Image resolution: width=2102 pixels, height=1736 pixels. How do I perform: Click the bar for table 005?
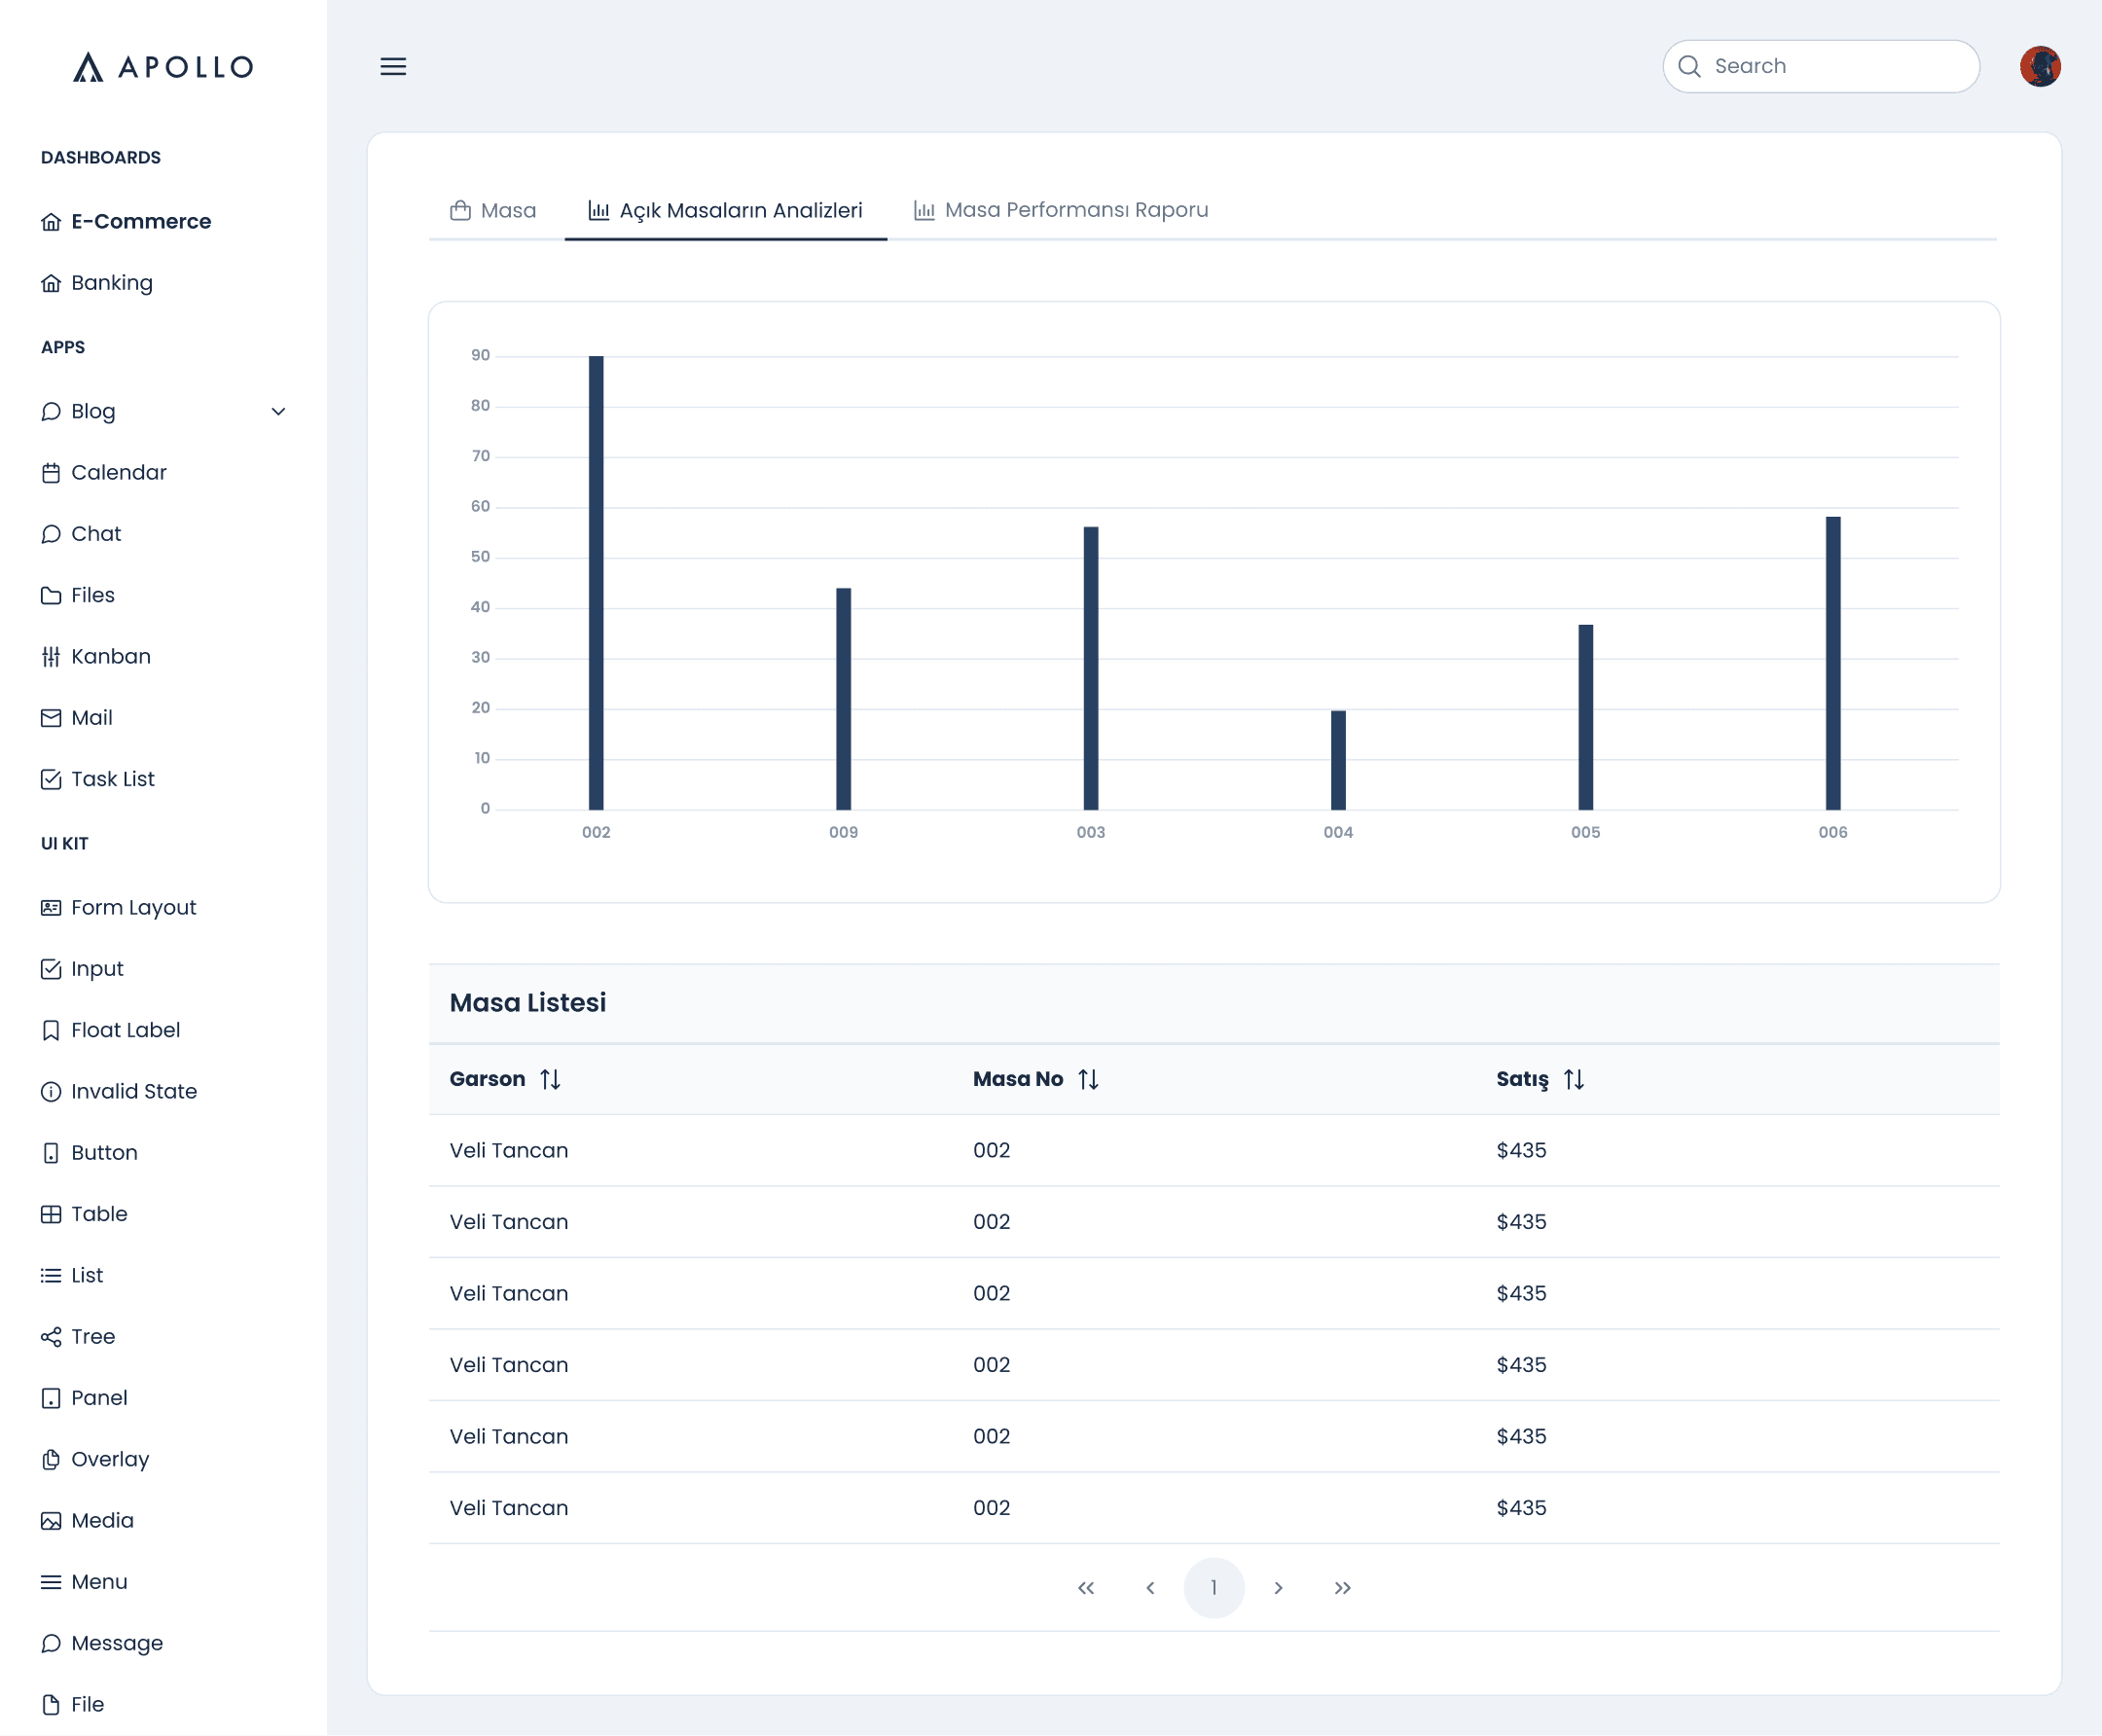click(1586, 717)
